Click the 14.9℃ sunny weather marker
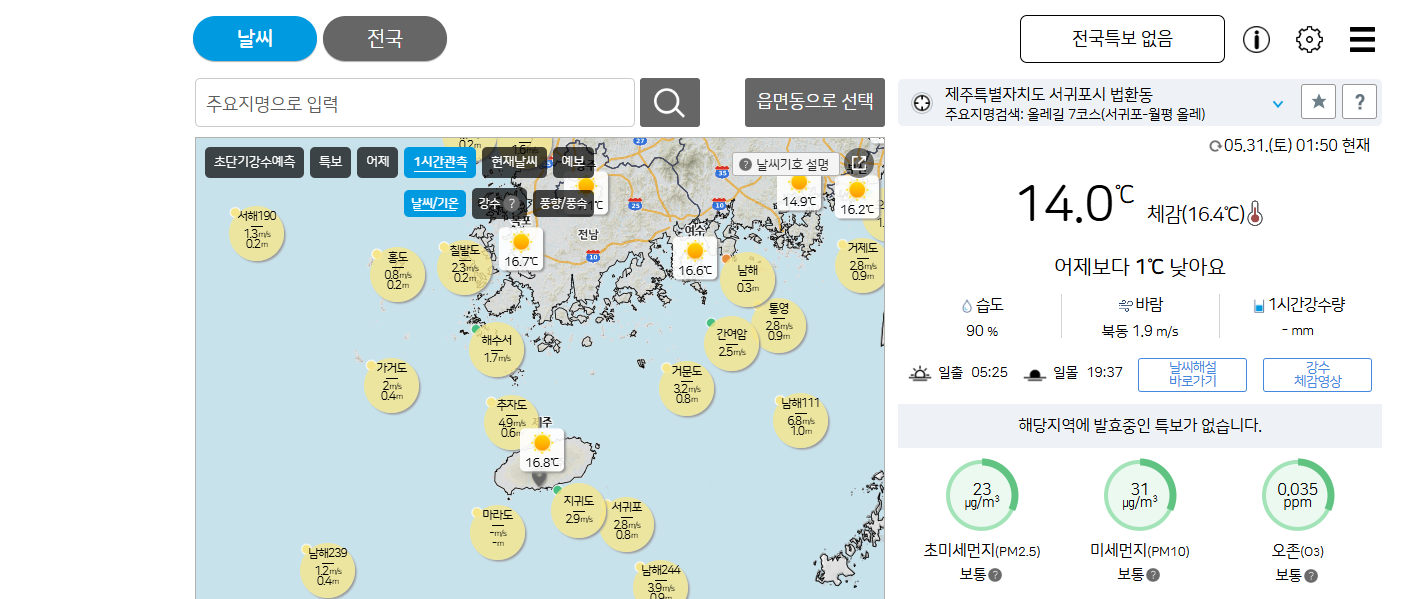 (x=799, y=191)
